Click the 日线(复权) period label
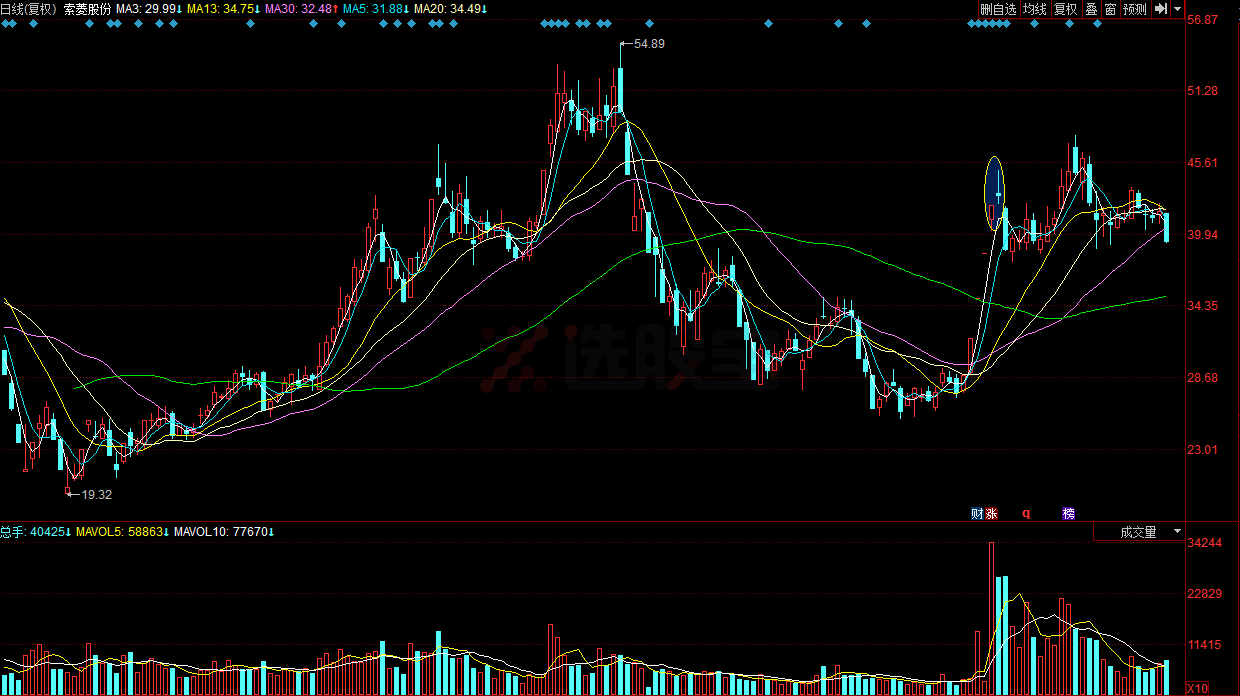The width and height of the screenshot is (1240, 696). coord(29,9)
